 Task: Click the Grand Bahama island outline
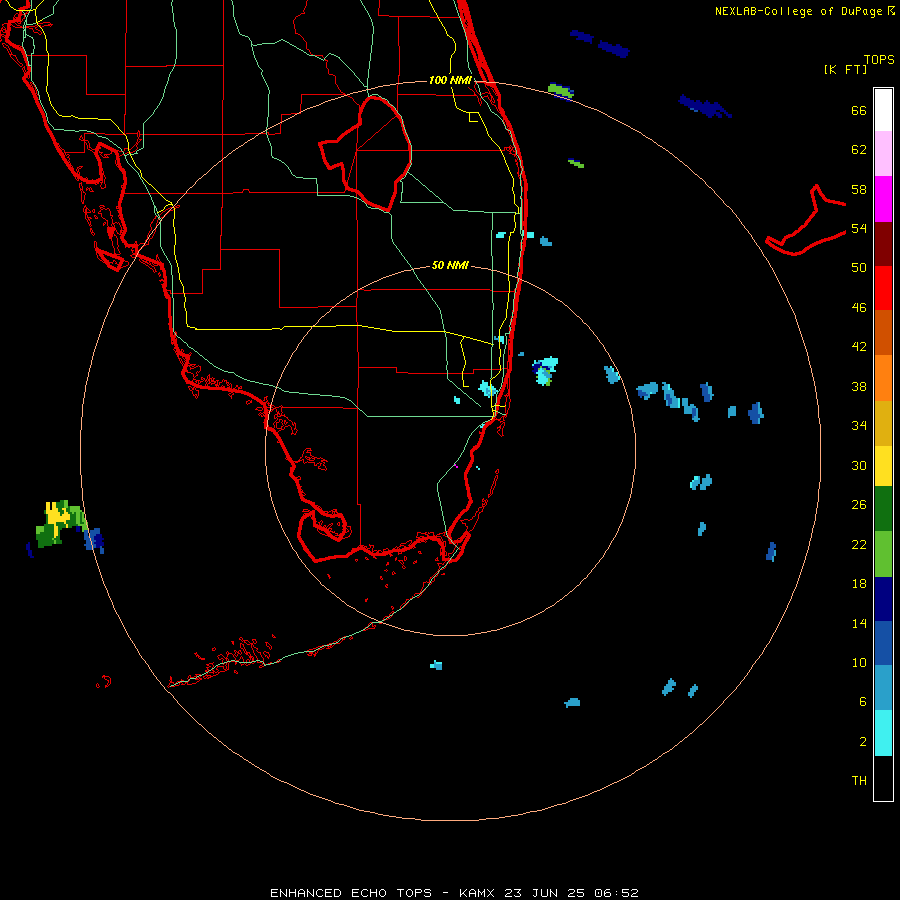[x=805, y=220]
